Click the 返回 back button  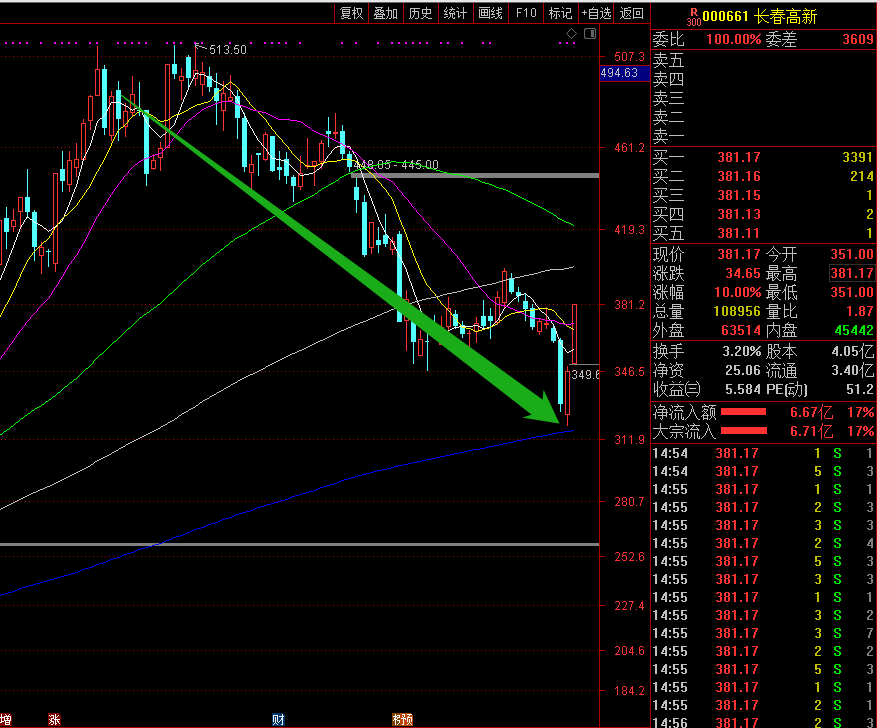click(632, 13)
